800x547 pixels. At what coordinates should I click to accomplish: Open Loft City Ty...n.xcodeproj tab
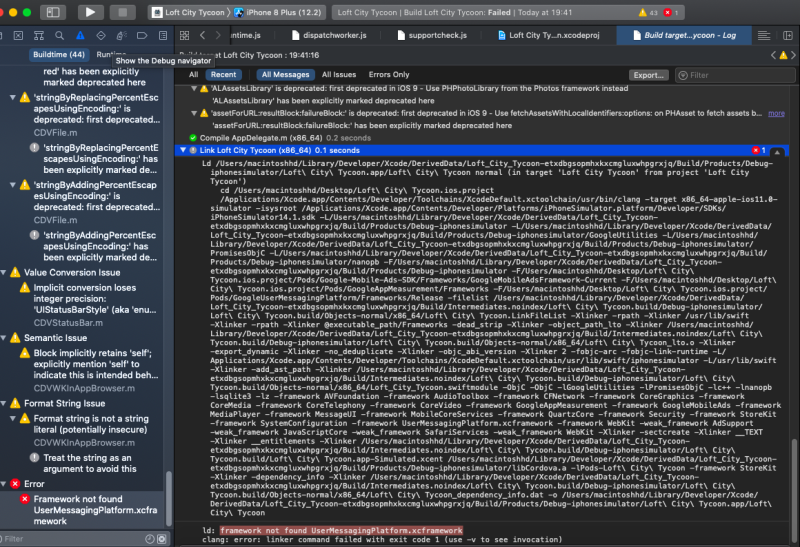coord(548,35)
